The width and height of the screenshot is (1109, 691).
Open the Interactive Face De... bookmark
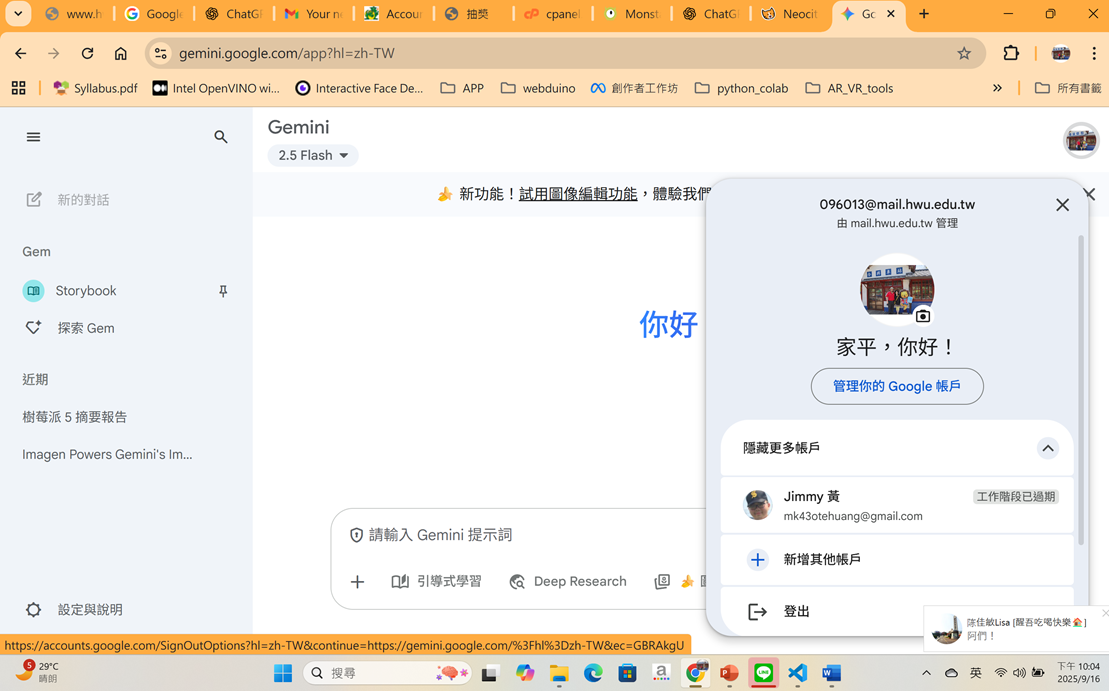359,88
